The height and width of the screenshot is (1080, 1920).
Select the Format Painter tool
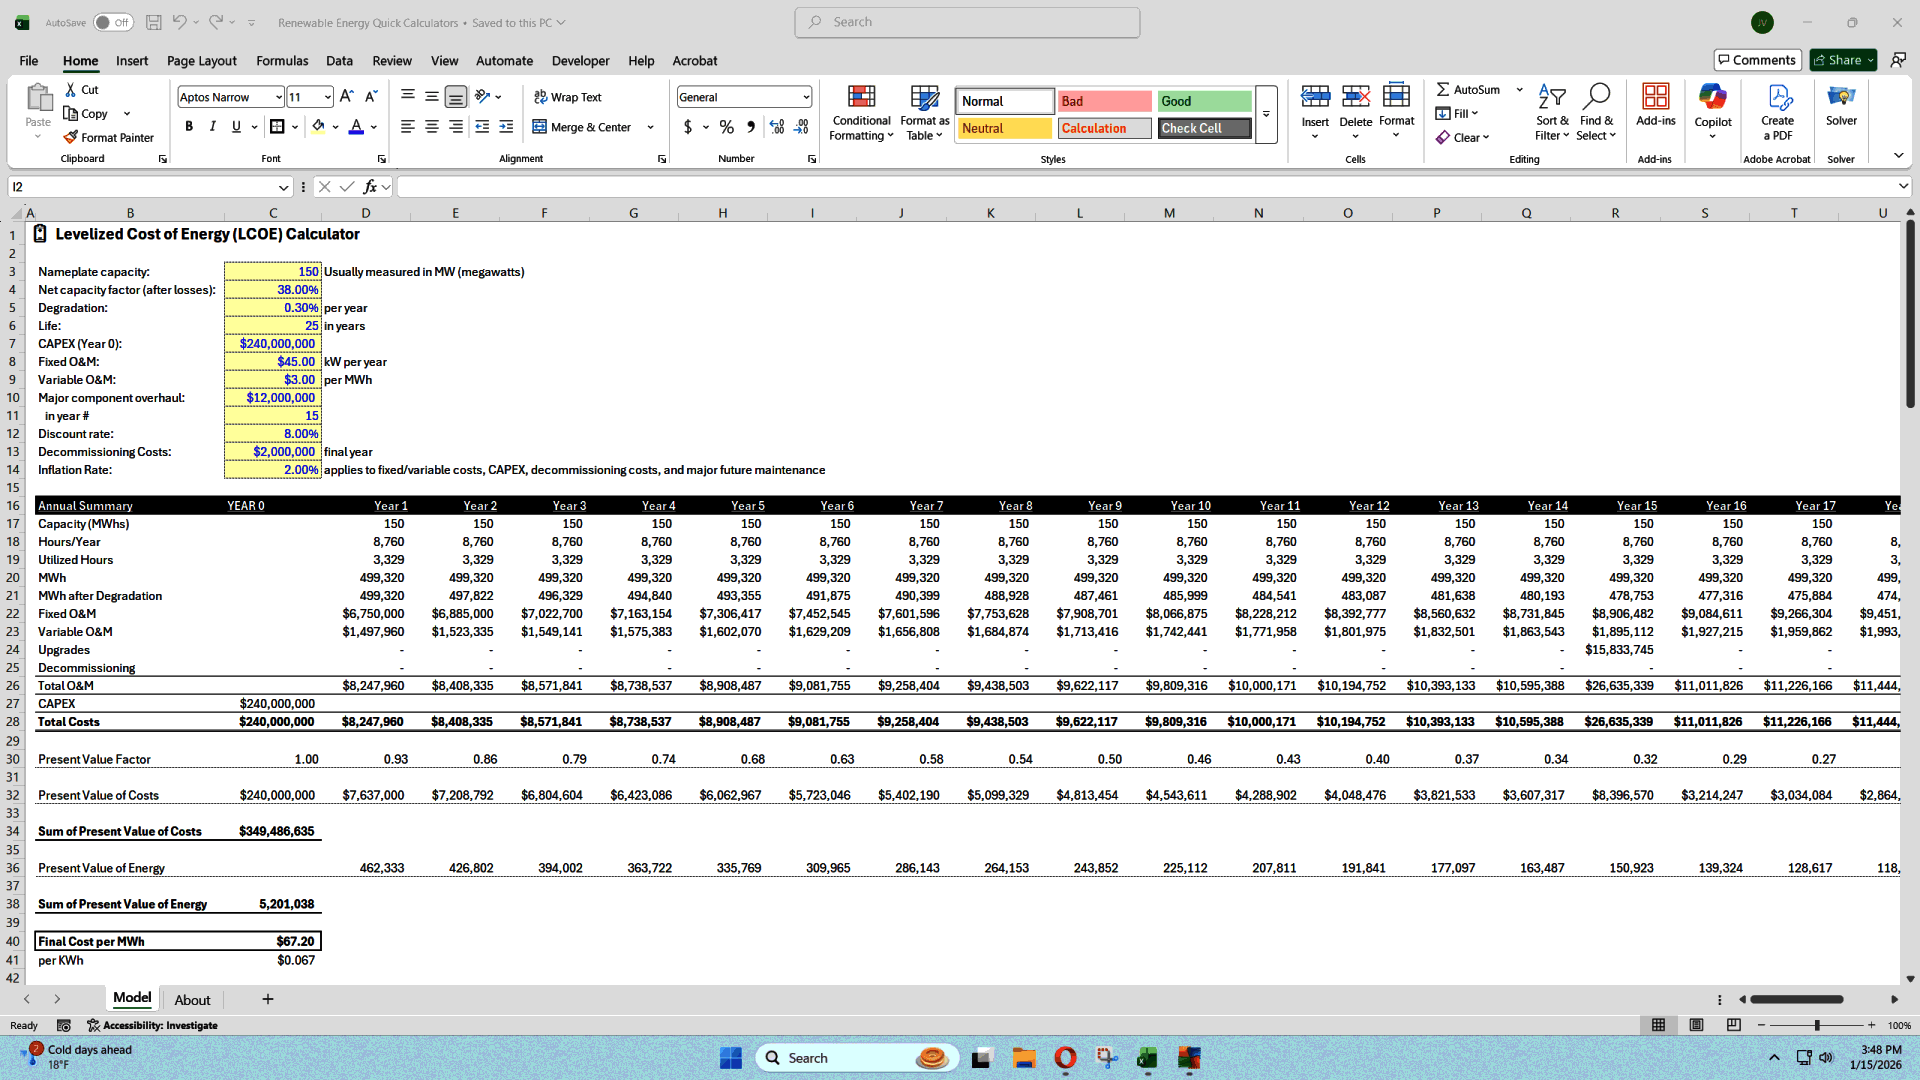coord(109,137)
